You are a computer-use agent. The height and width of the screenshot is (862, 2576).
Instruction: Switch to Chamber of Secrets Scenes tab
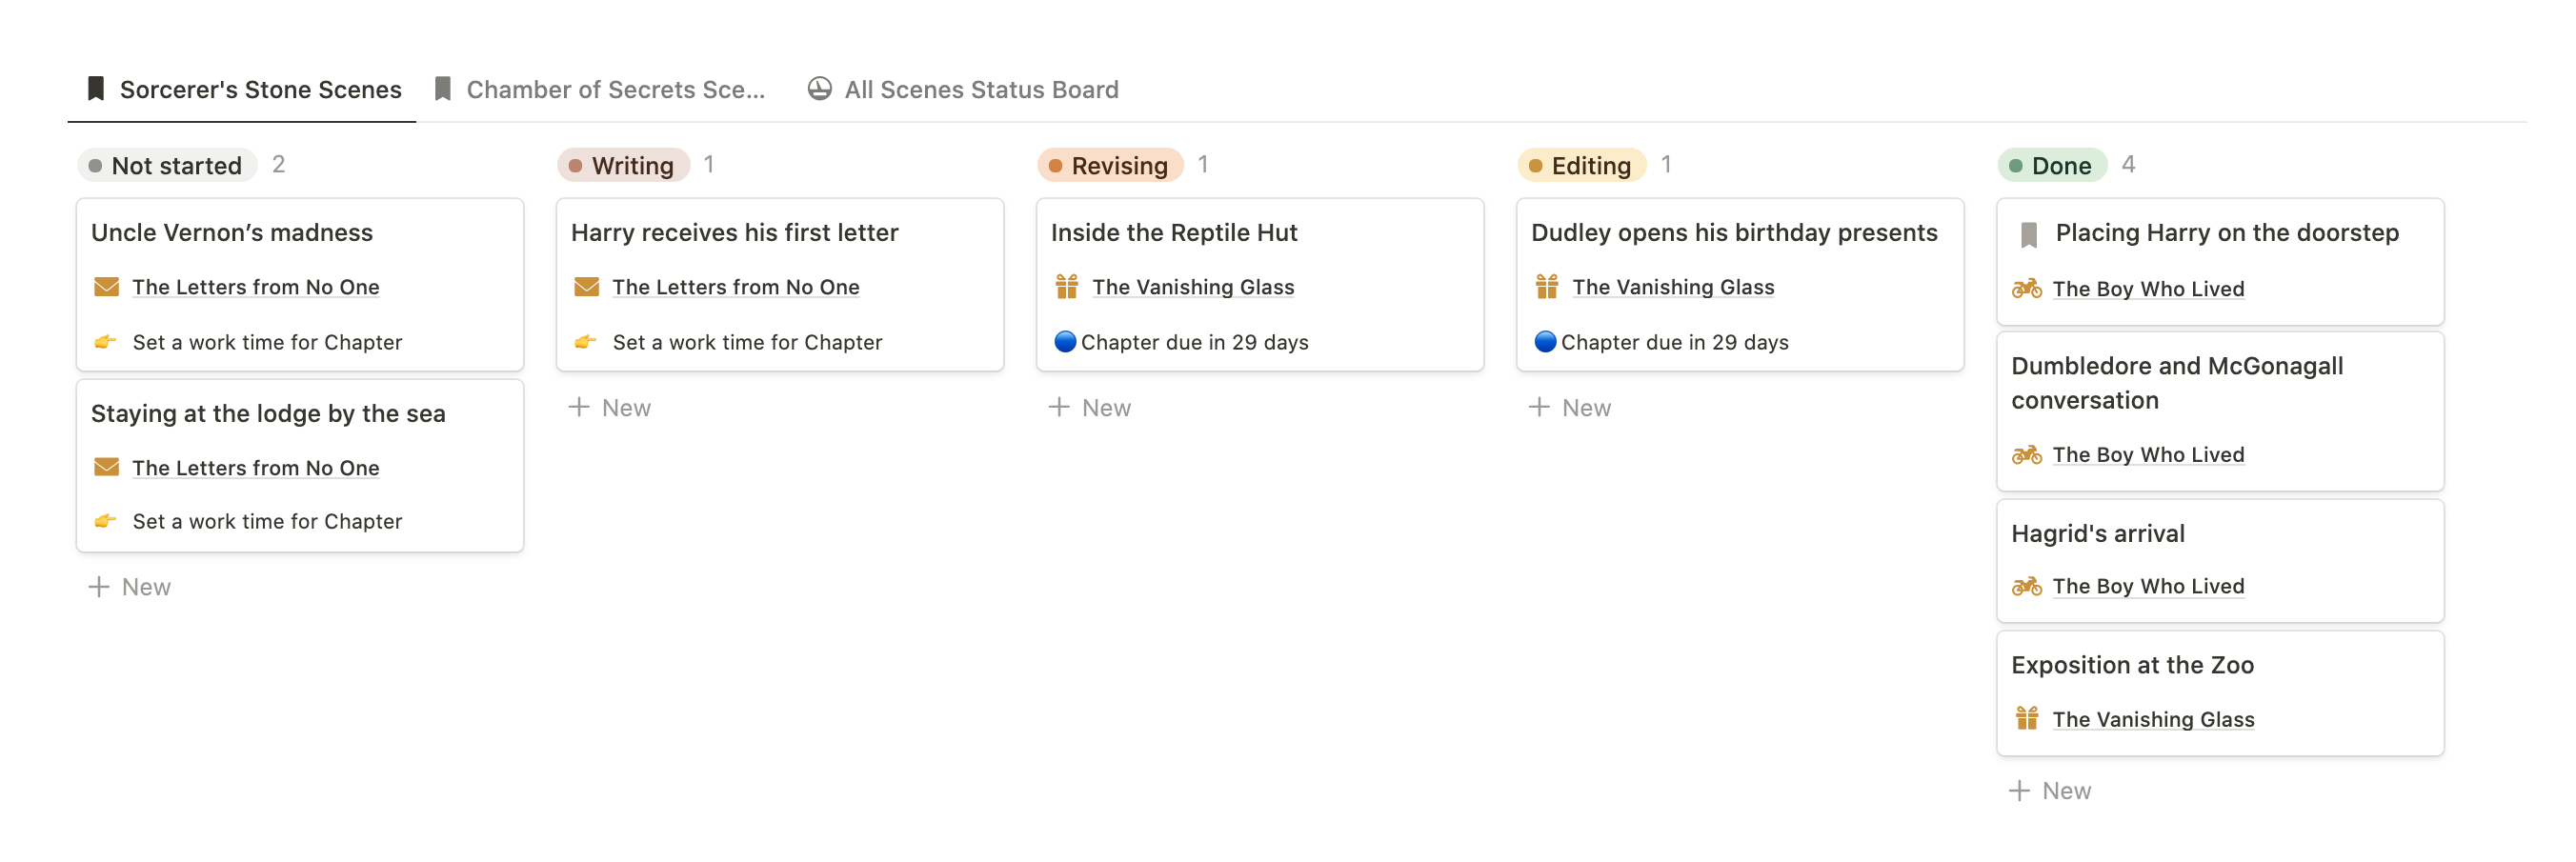coord(599,90)
